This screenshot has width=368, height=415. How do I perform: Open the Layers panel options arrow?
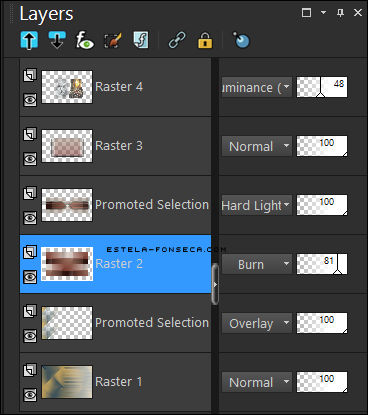(323, 13)
